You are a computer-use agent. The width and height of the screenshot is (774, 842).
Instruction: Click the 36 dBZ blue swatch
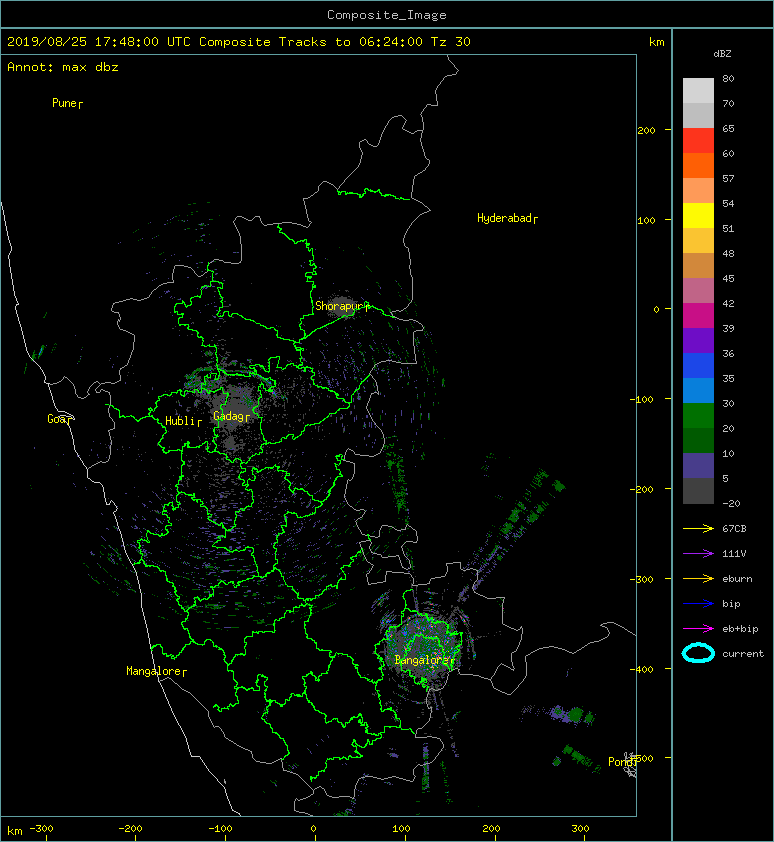click(x=698, y=365)
